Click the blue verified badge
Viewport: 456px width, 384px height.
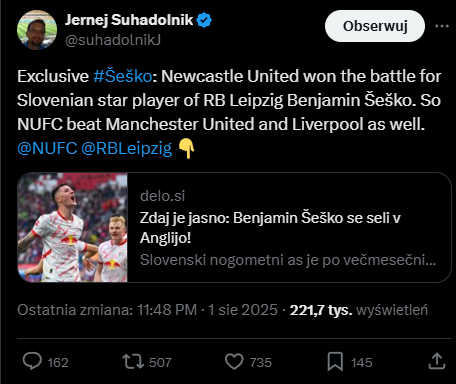click(204, 20)
